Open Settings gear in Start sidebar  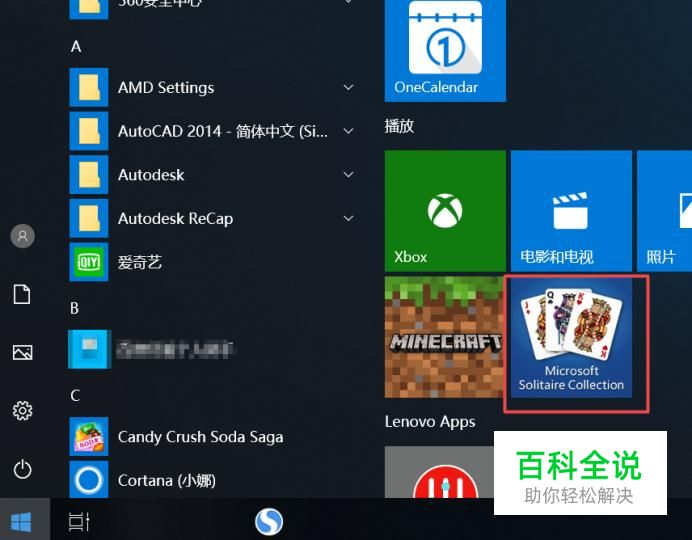pos(22,411)
